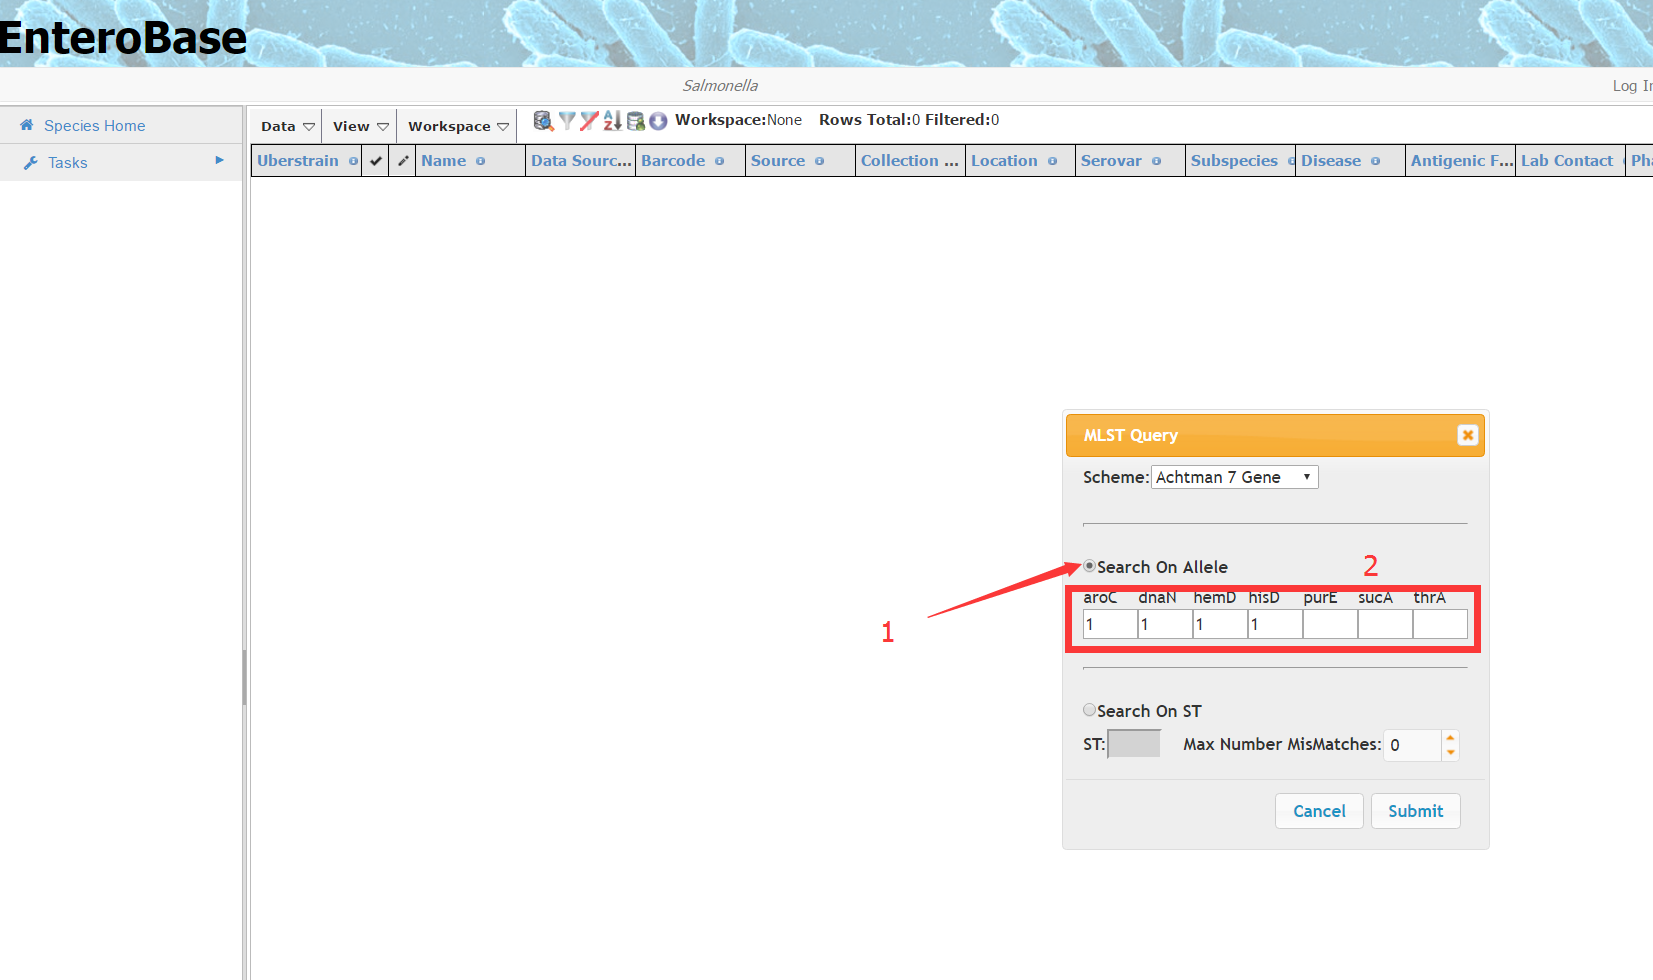
Task: Click the A-Z sort icon
Action: [612, 121]
